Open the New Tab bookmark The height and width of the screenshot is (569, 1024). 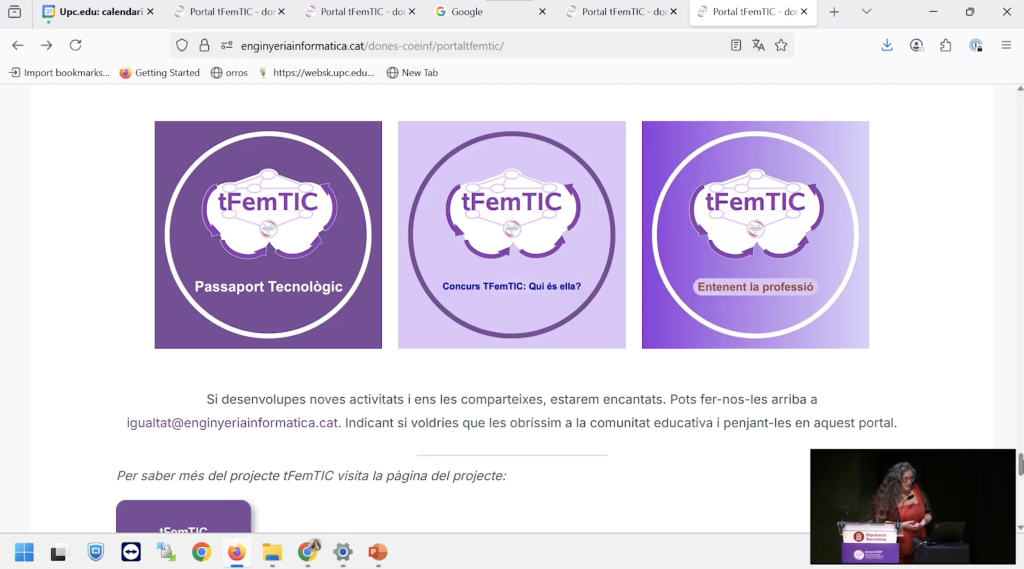pos(412,73)
